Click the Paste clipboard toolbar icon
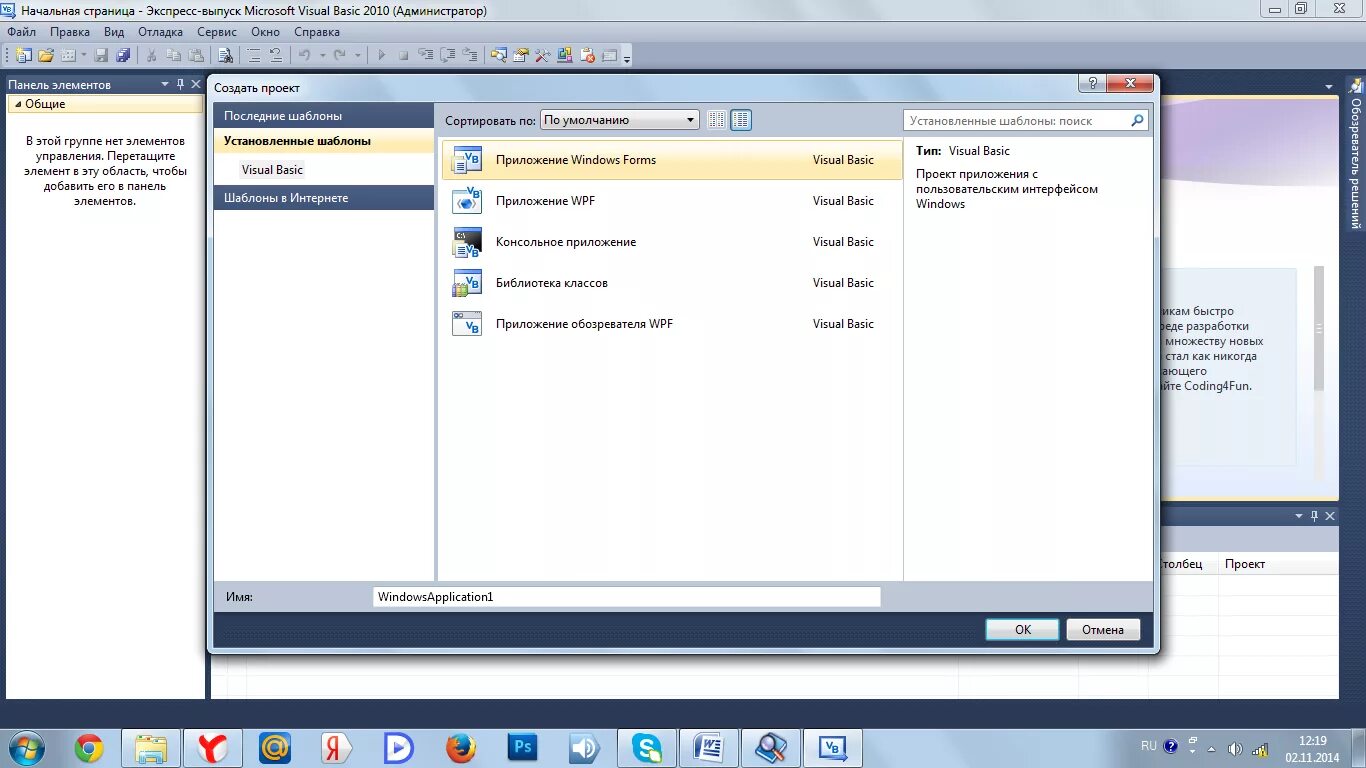This screenshot has height=768, width=1366. click(196, 55)
